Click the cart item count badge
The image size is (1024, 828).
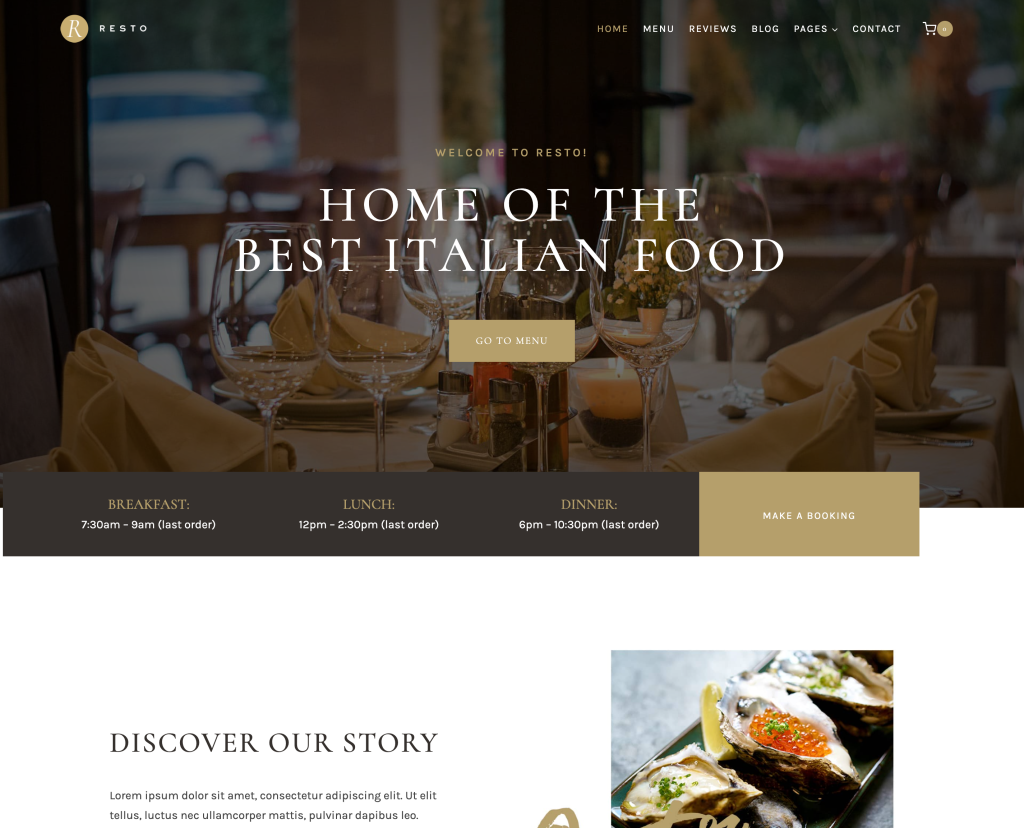(944, 29)
